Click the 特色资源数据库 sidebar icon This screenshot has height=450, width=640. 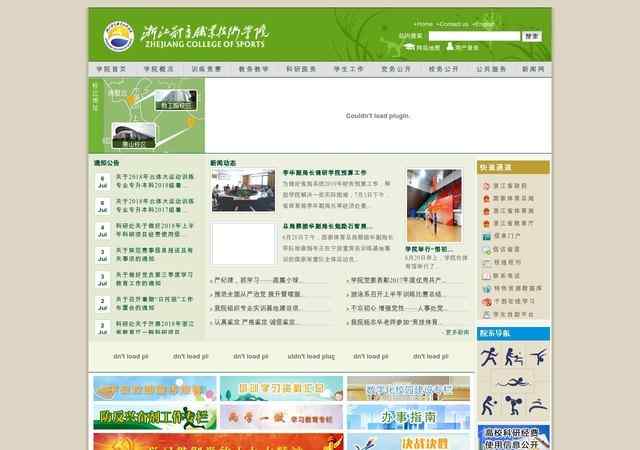point(486,289)
